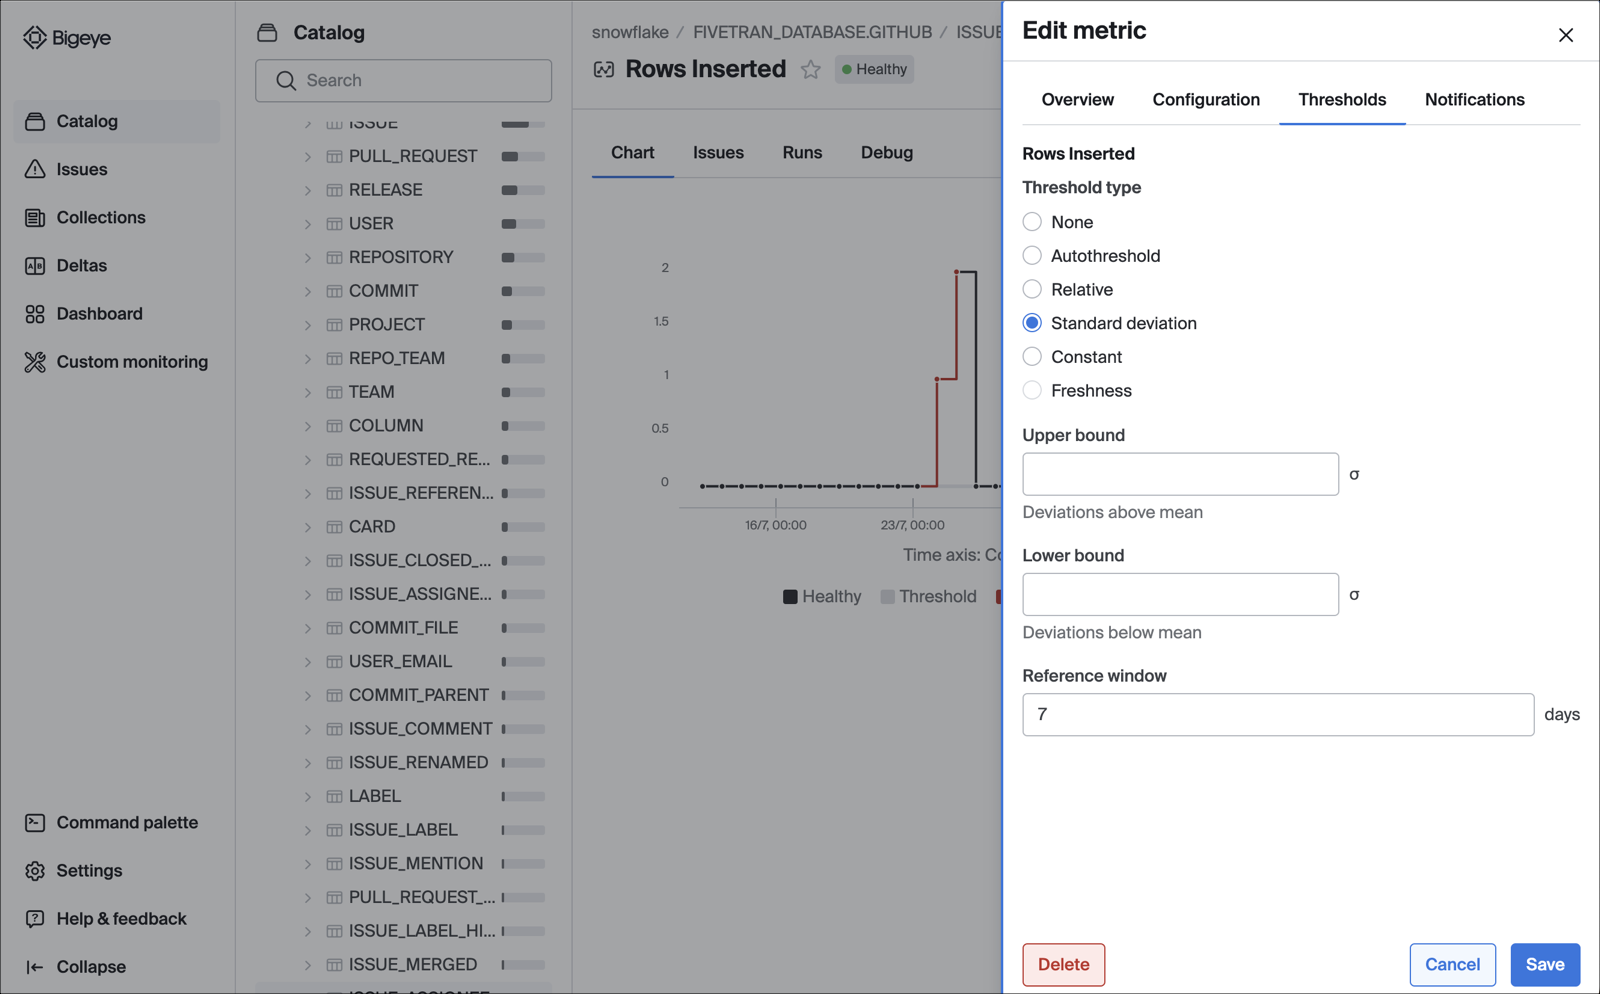Viewport: 1600px width, 994px height.
Task: Switch to the Notifications tab
Action: (x=1474, y=100)
